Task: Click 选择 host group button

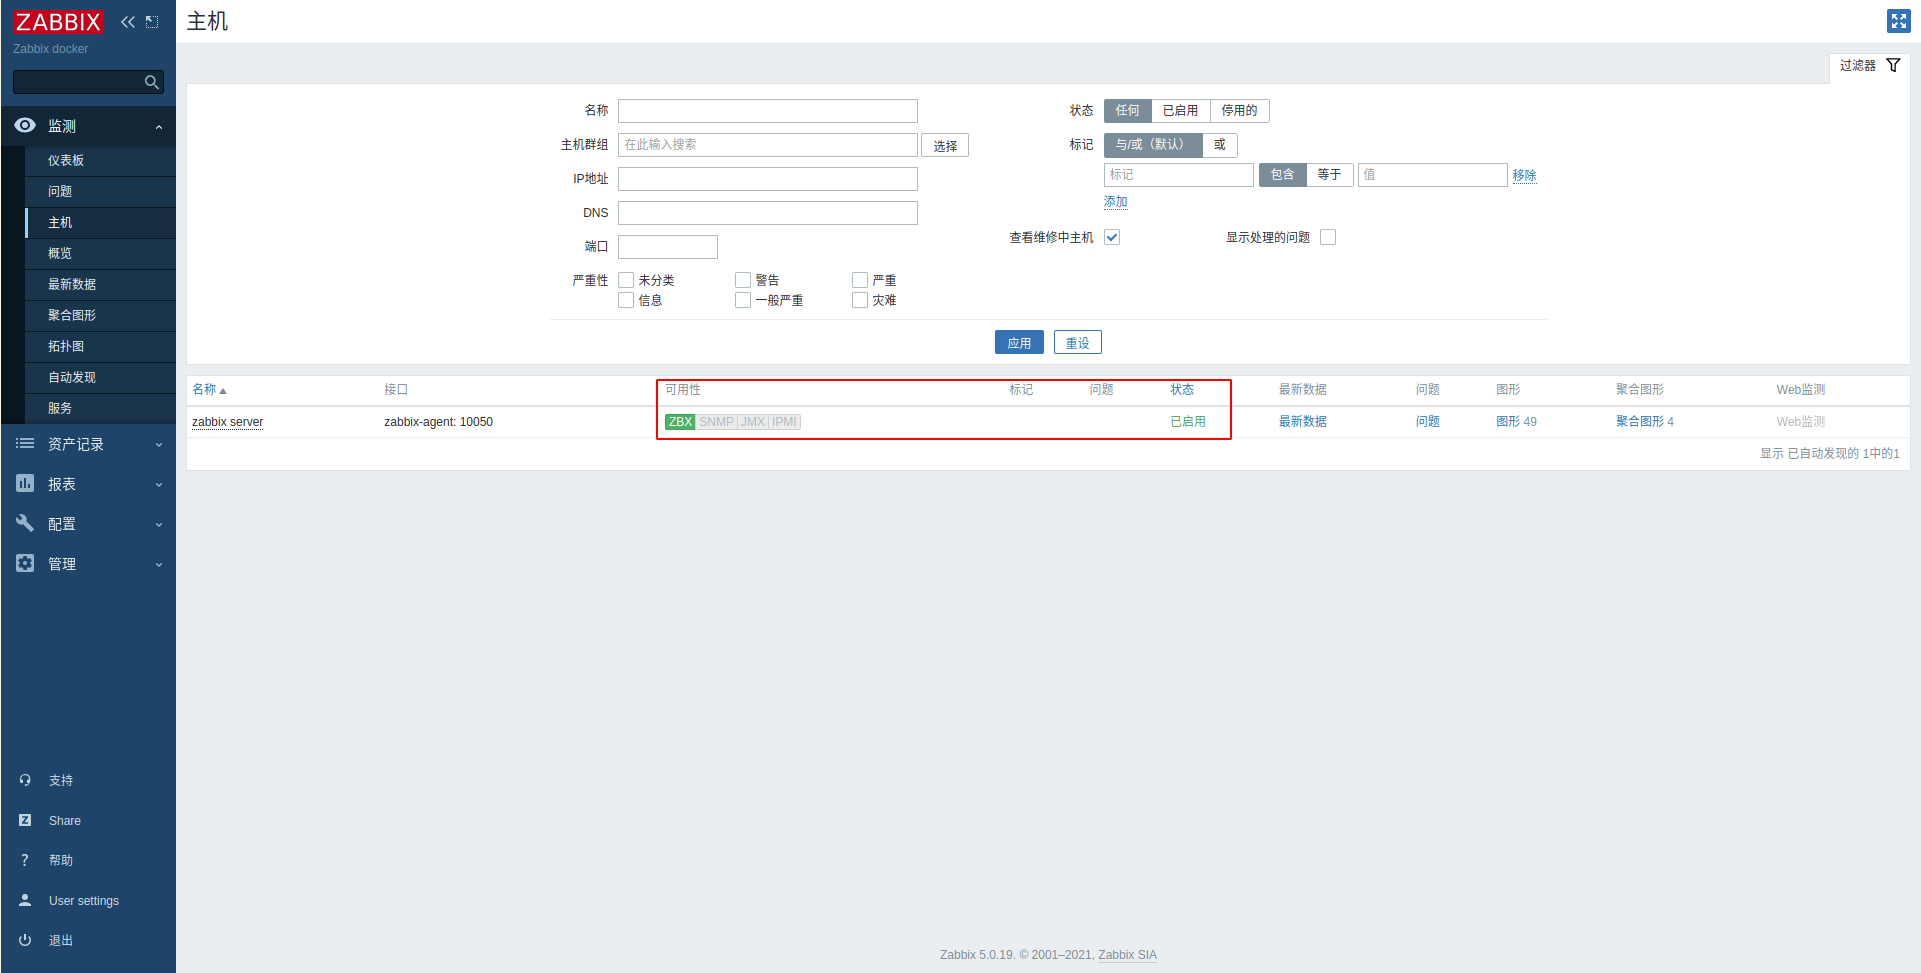Action: coord(945,146)
